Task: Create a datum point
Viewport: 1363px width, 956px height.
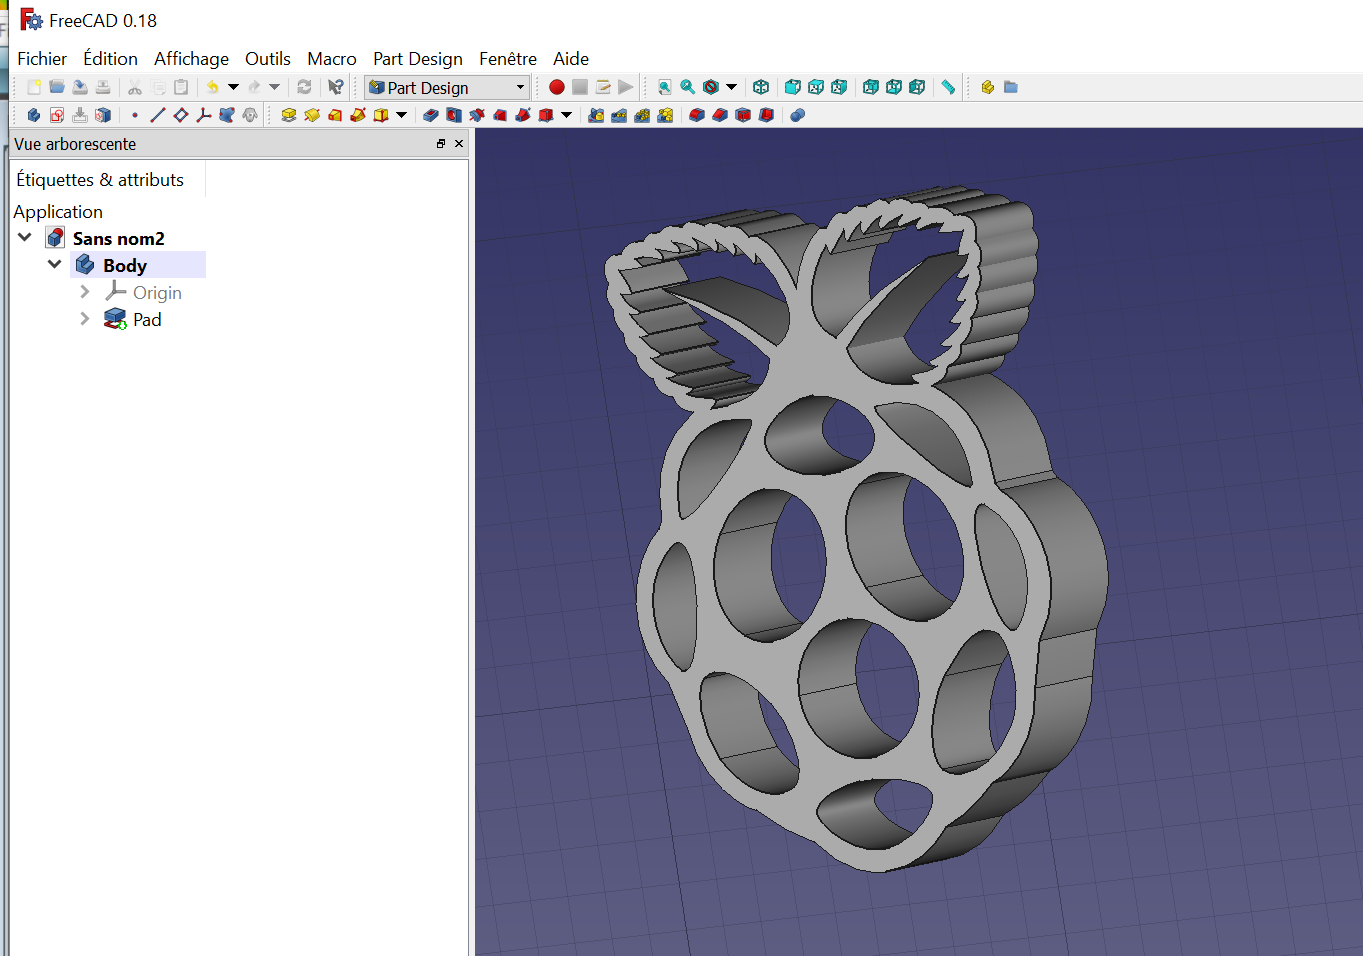Action: pos(135,115)
